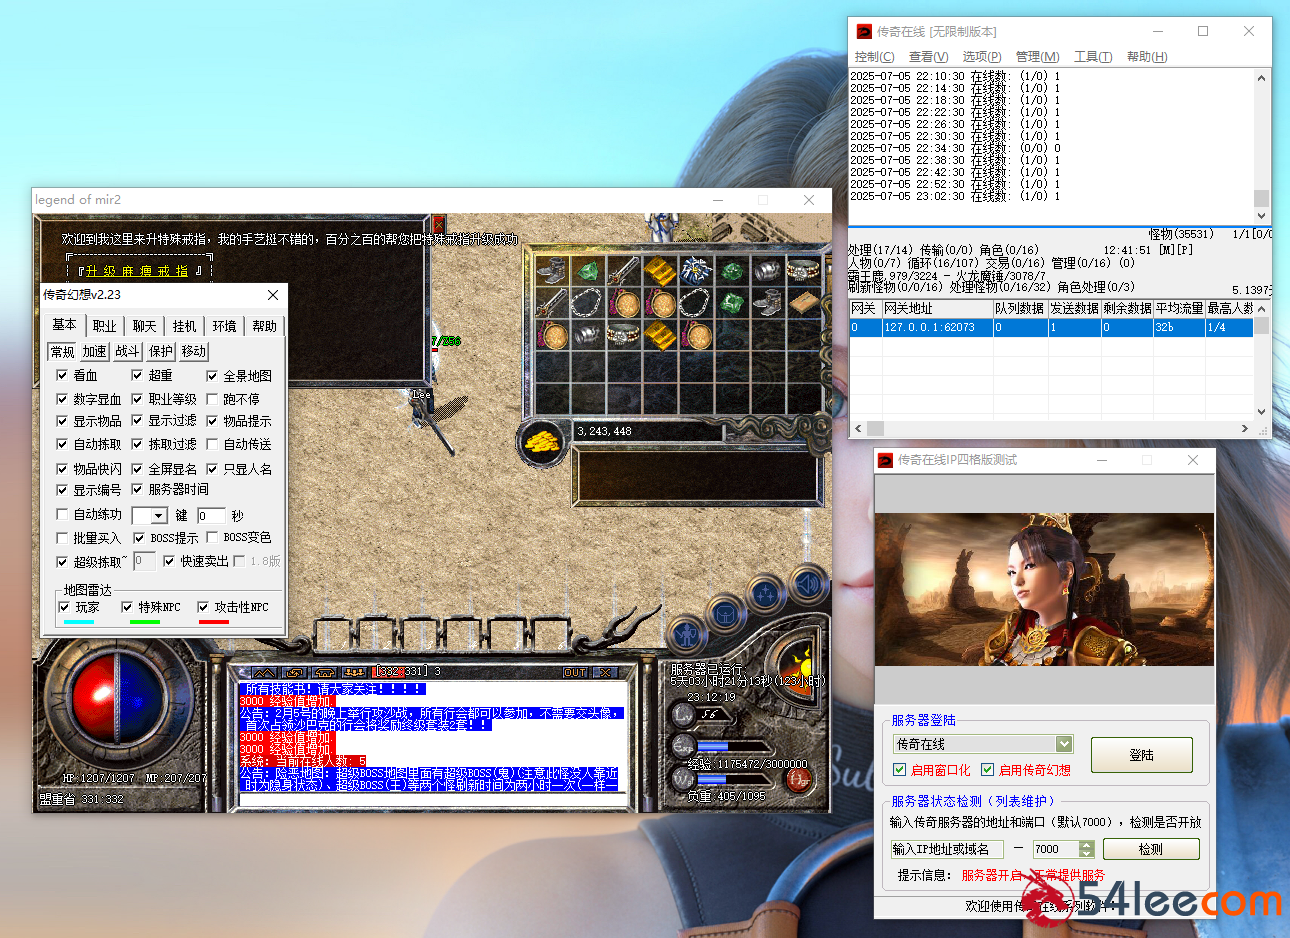
Task: Close the 传奇幻想v2.23 helper panel
Action: click(x=273, y=295)
